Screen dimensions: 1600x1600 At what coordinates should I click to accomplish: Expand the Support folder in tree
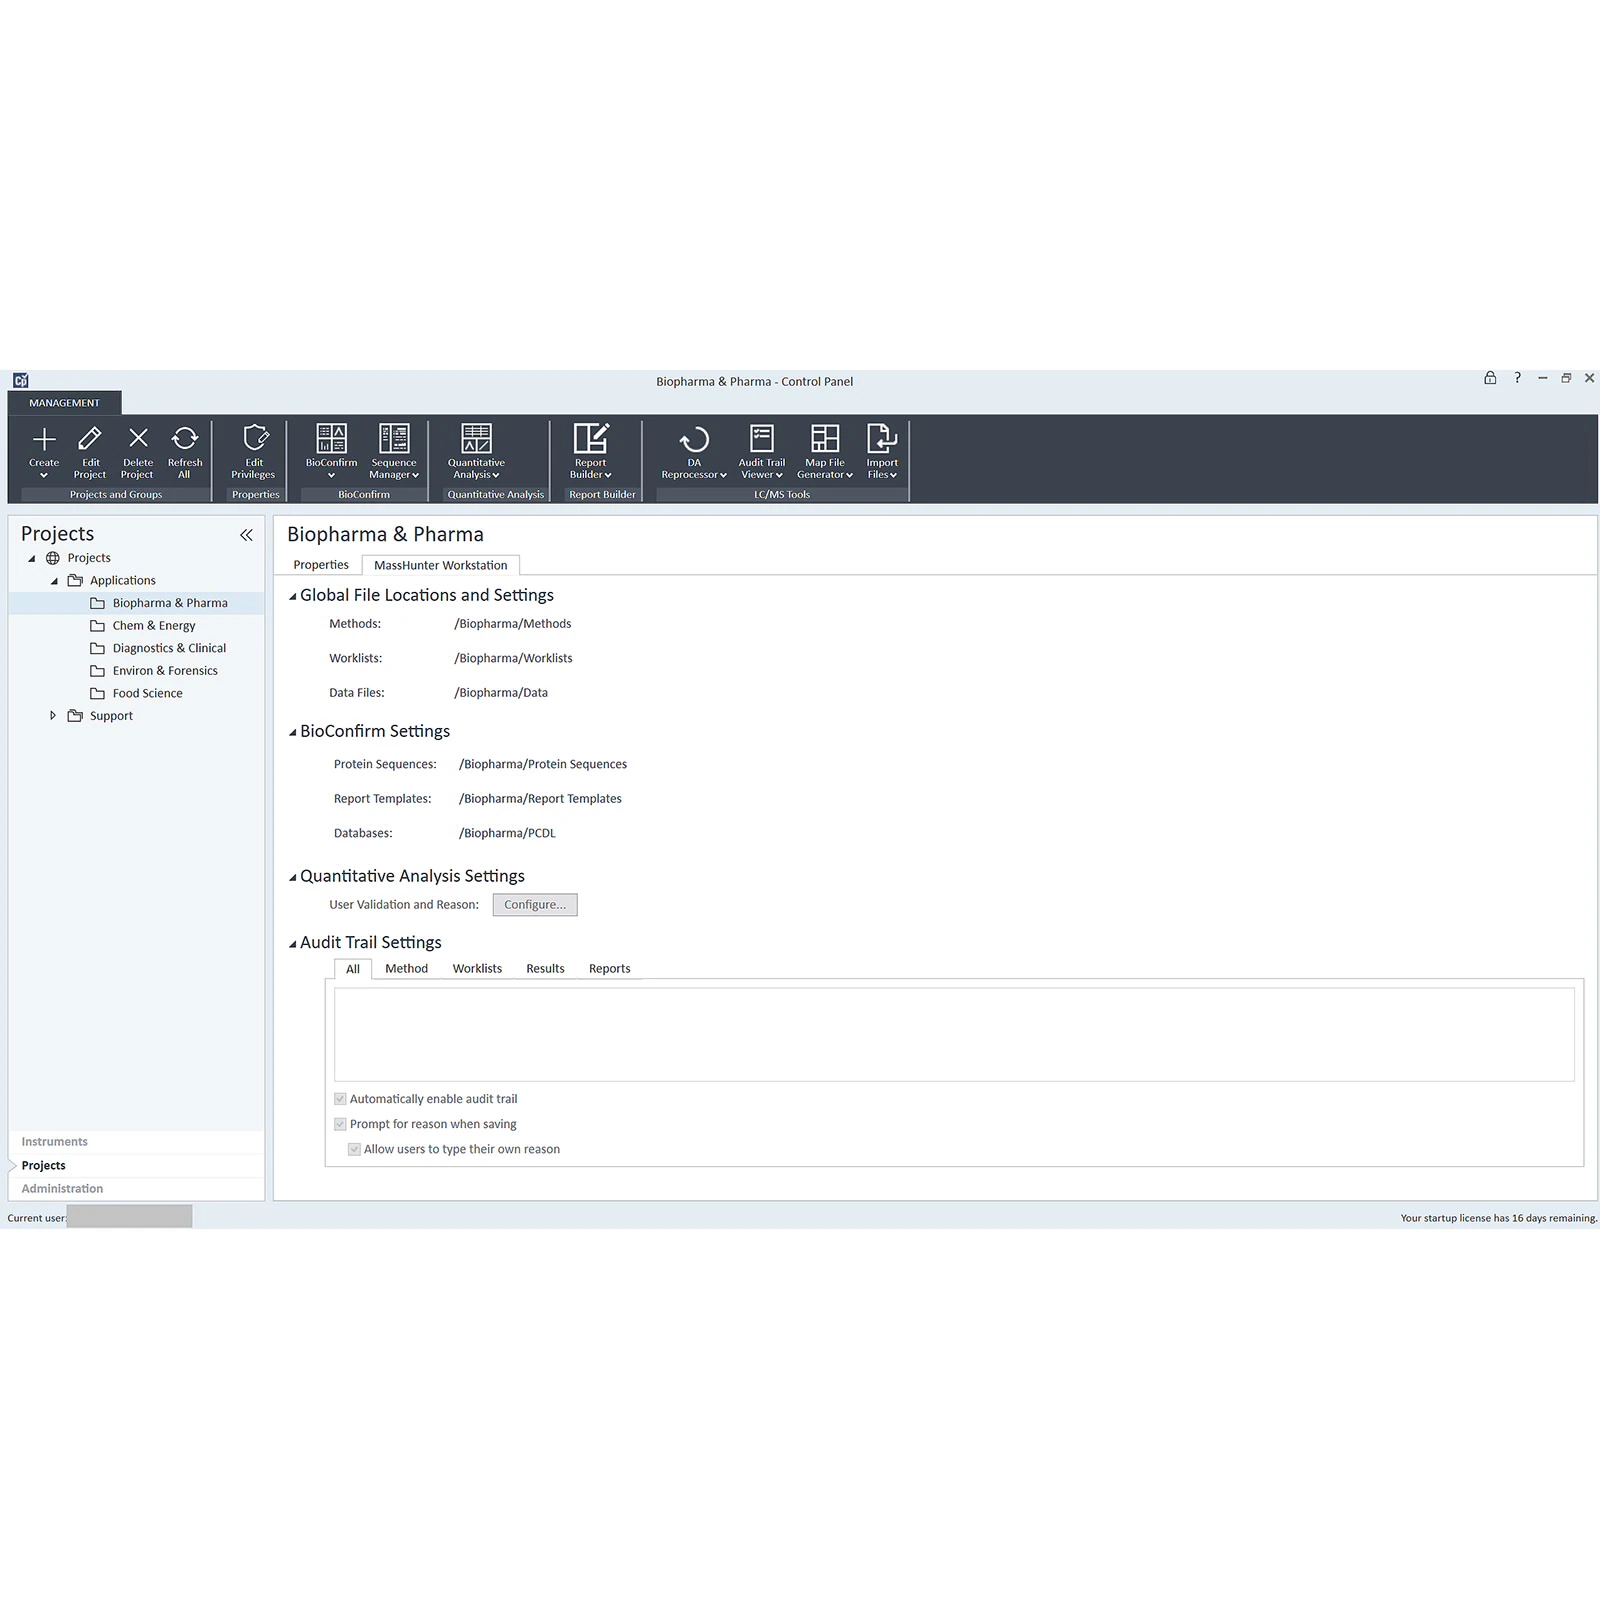[53, 716]
